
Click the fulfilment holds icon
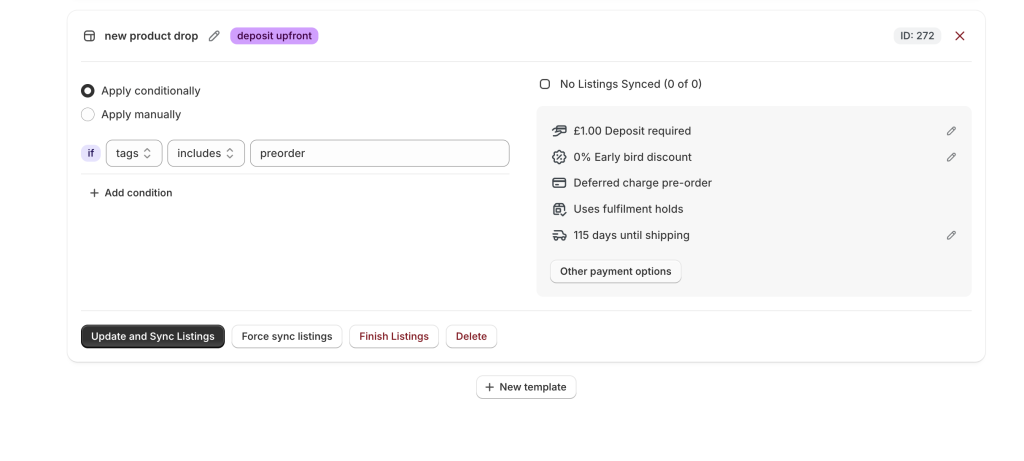[x=559, y=210]
